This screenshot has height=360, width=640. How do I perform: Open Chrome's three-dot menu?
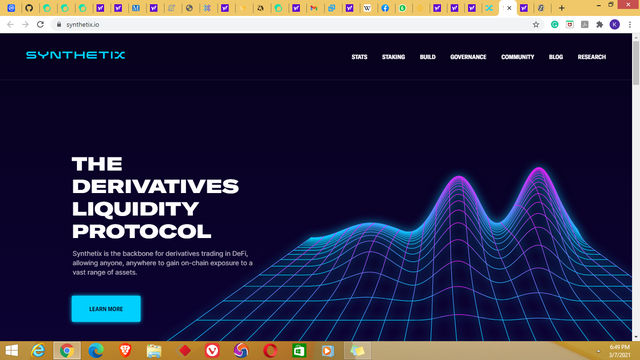630,24
